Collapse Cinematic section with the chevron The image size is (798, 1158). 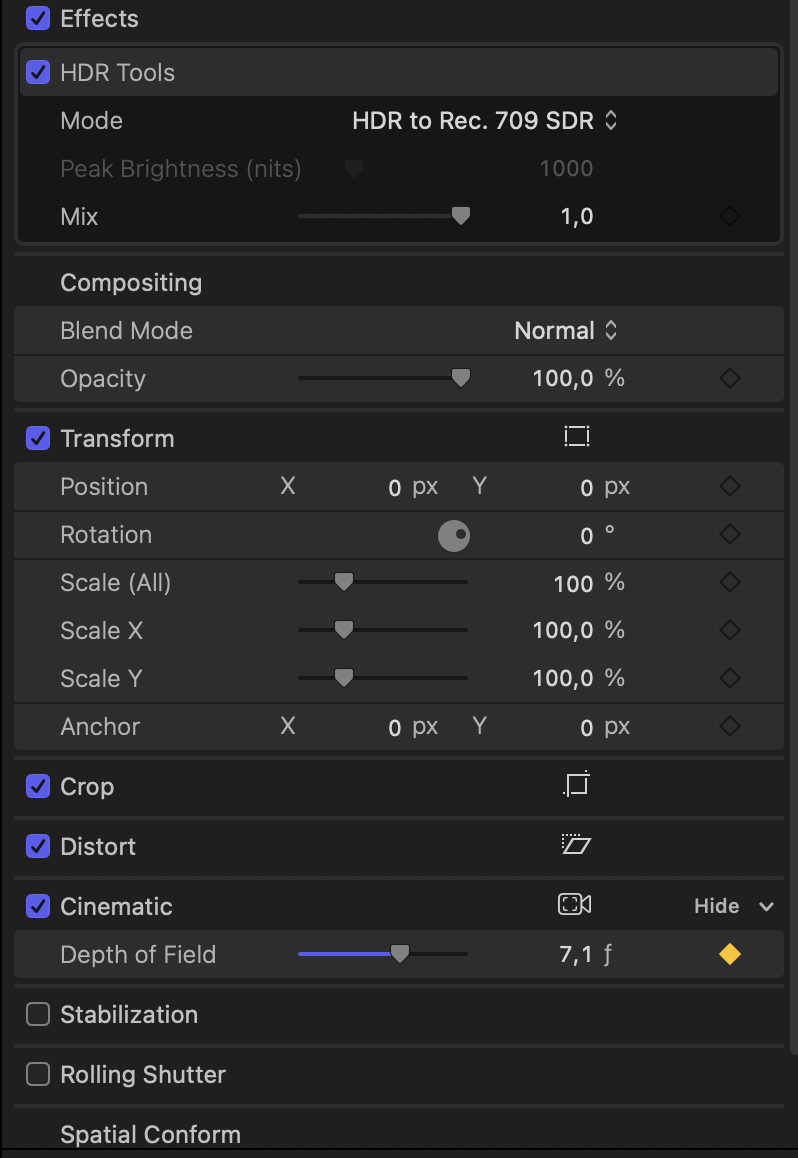tap(767, 907)
